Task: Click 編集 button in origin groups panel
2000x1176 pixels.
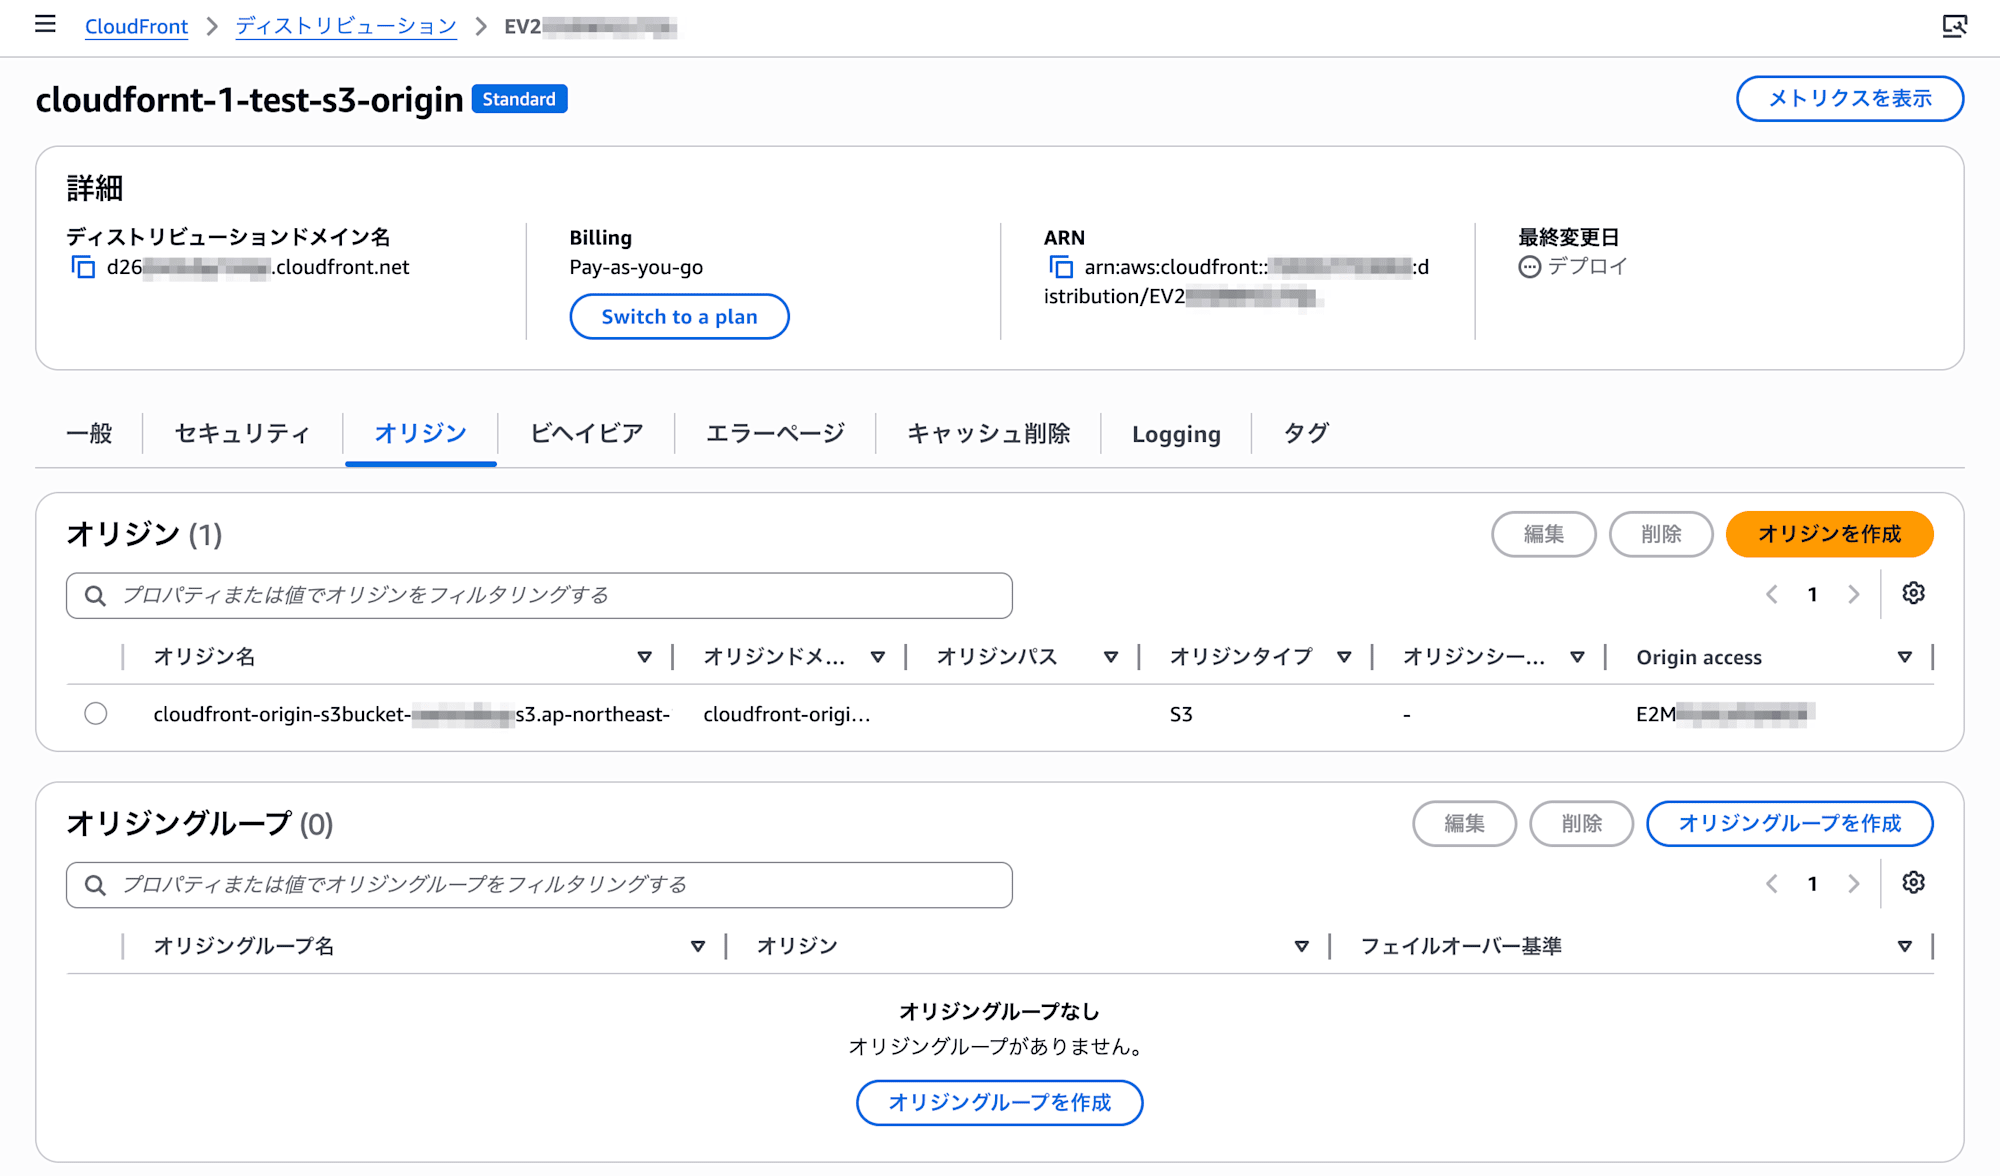Action: click(x=1464, y=824)
